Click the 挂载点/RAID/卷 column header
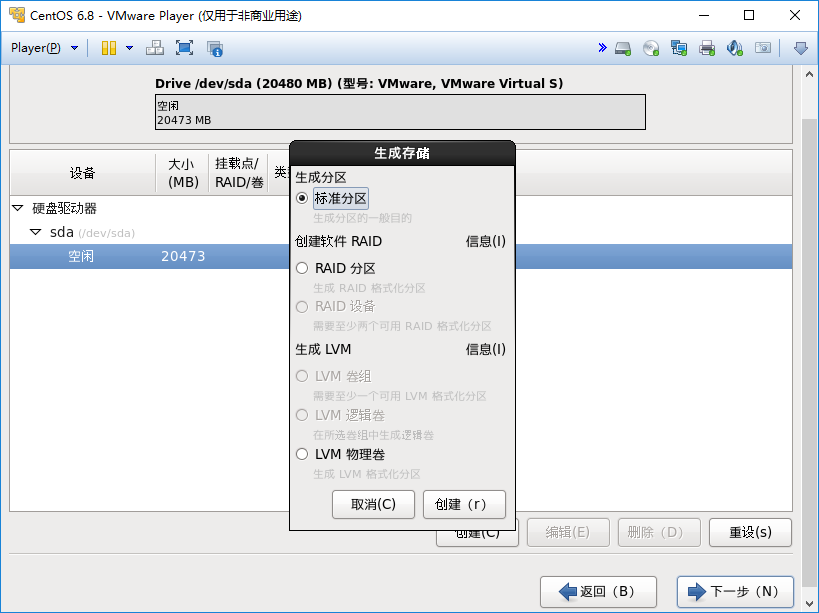Viewport: 819px width, 613px height. pyautogui.click(x=239, y=173)
